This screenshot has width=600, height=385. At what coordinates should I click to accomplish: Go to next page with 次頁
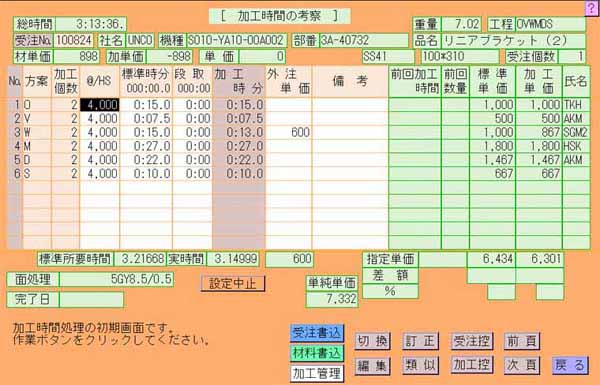[x=522, y=365]
